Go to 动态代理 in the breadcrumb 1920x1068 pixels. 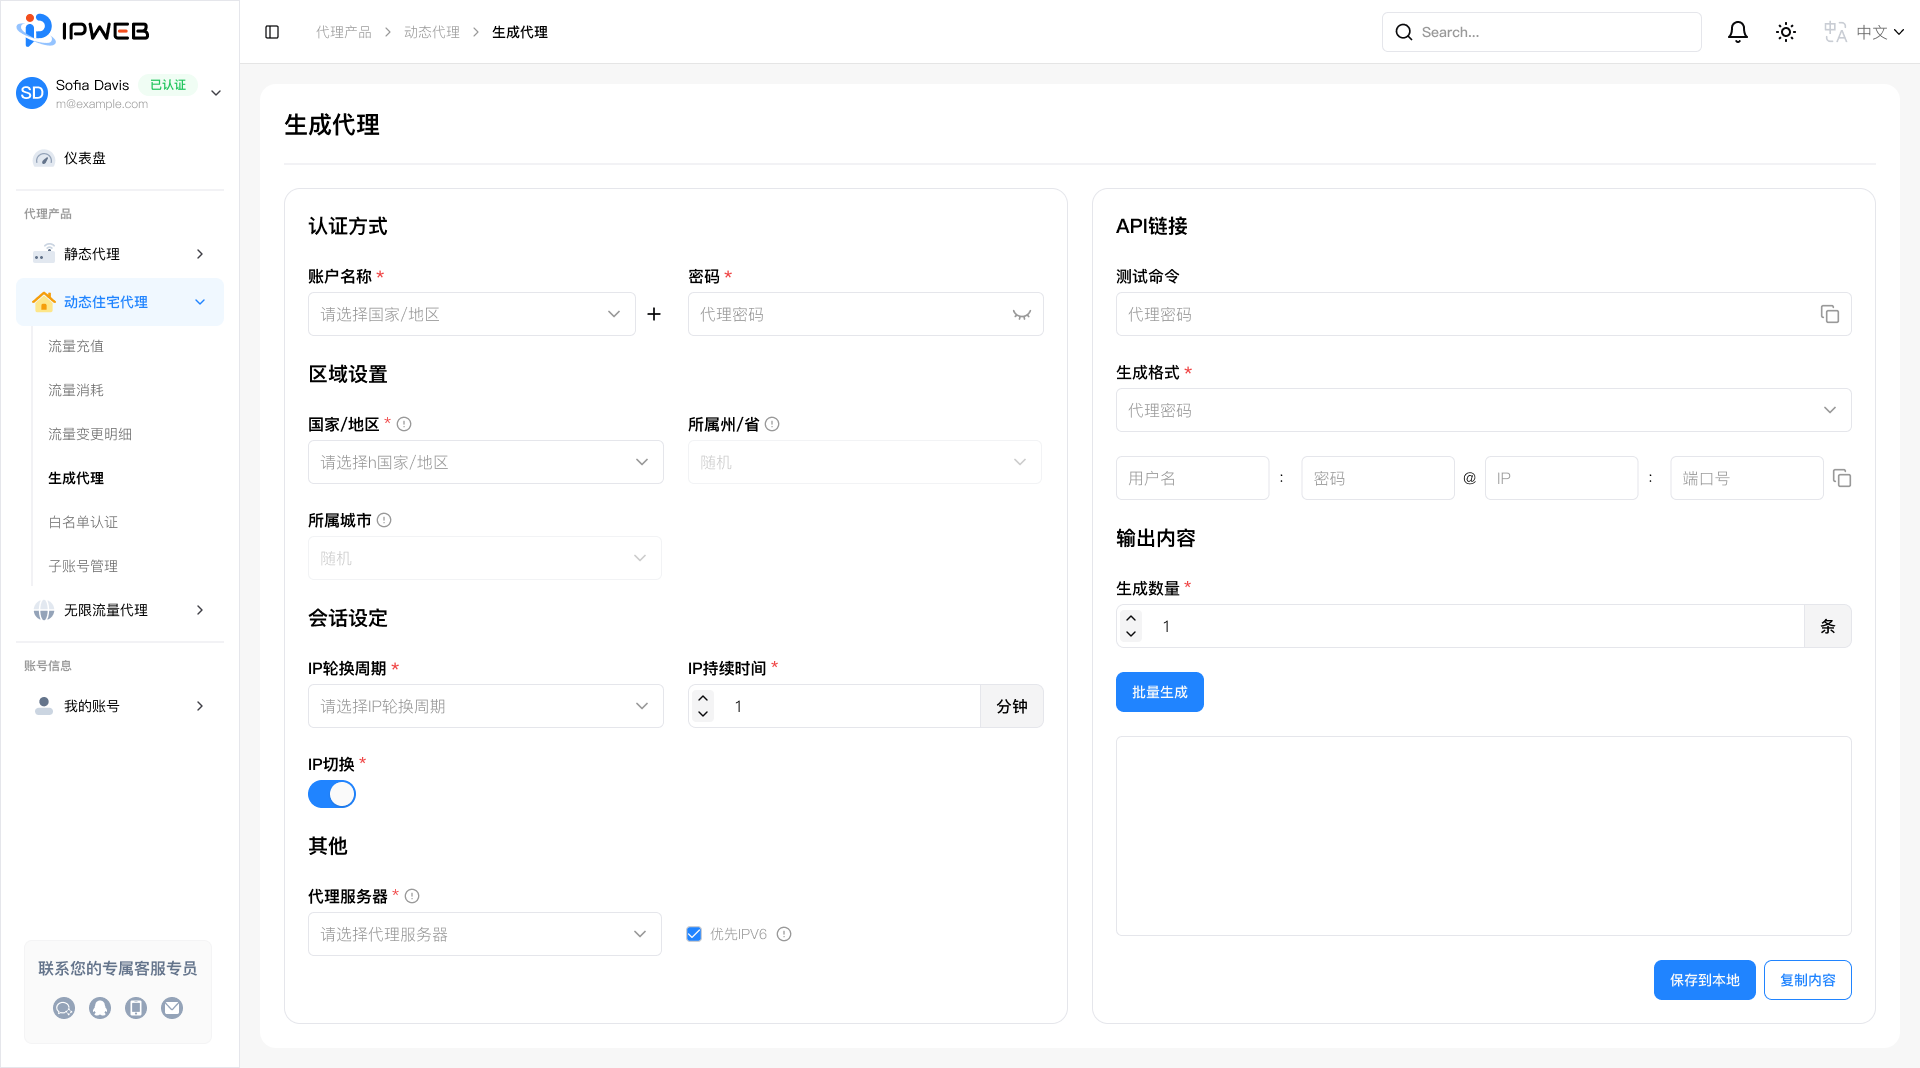[431, 31]
